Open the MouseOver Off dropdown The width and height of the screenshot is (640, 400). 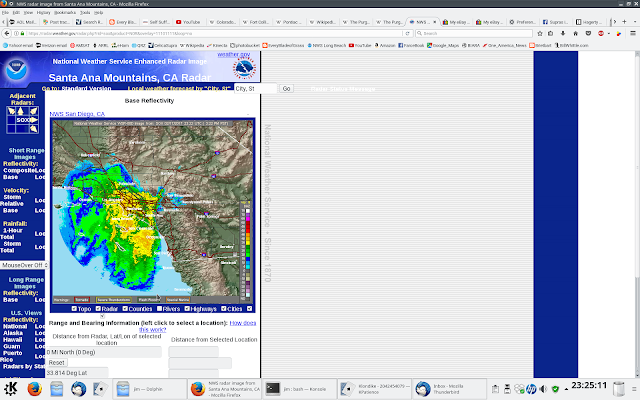[x=24, y=265]
